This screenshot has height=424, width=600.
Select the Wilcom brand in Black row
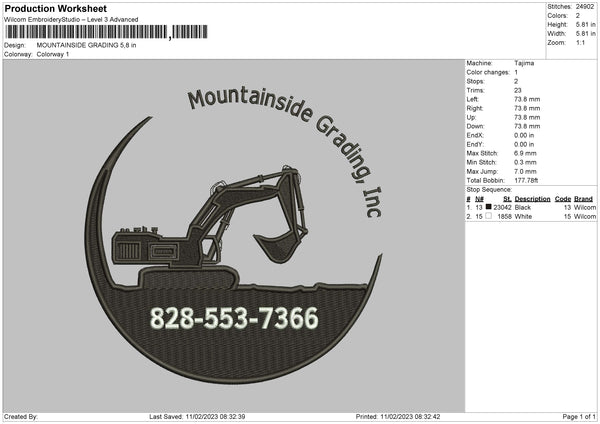[585, 207]
